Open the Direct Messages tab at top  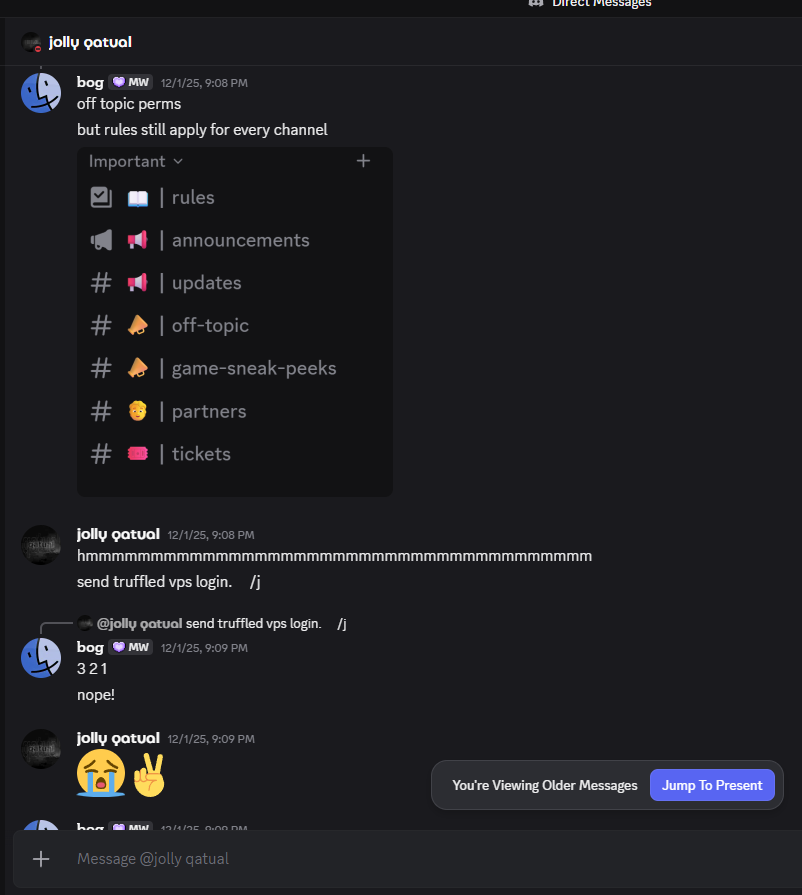tap(600, 4)
